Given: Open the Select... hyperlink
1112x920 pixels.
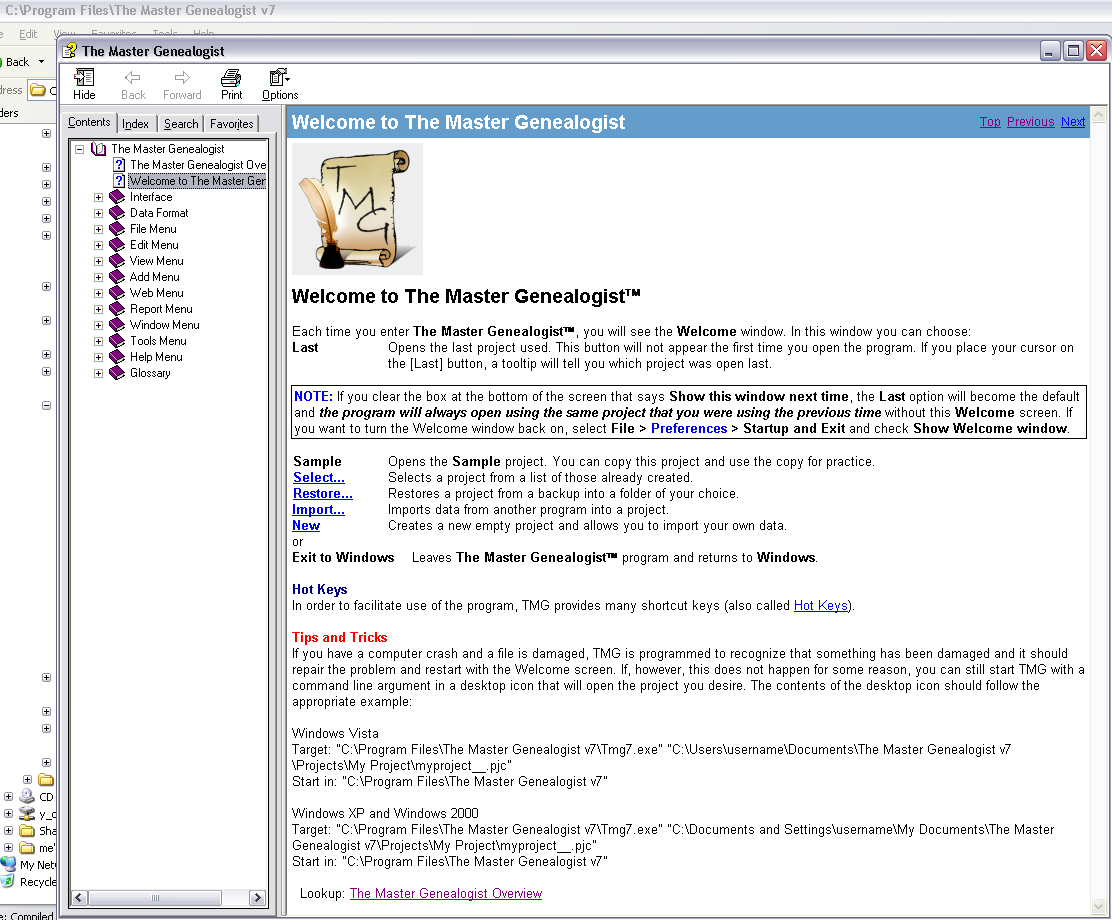Looking at the screenshot, I should (x=319, y=477).
